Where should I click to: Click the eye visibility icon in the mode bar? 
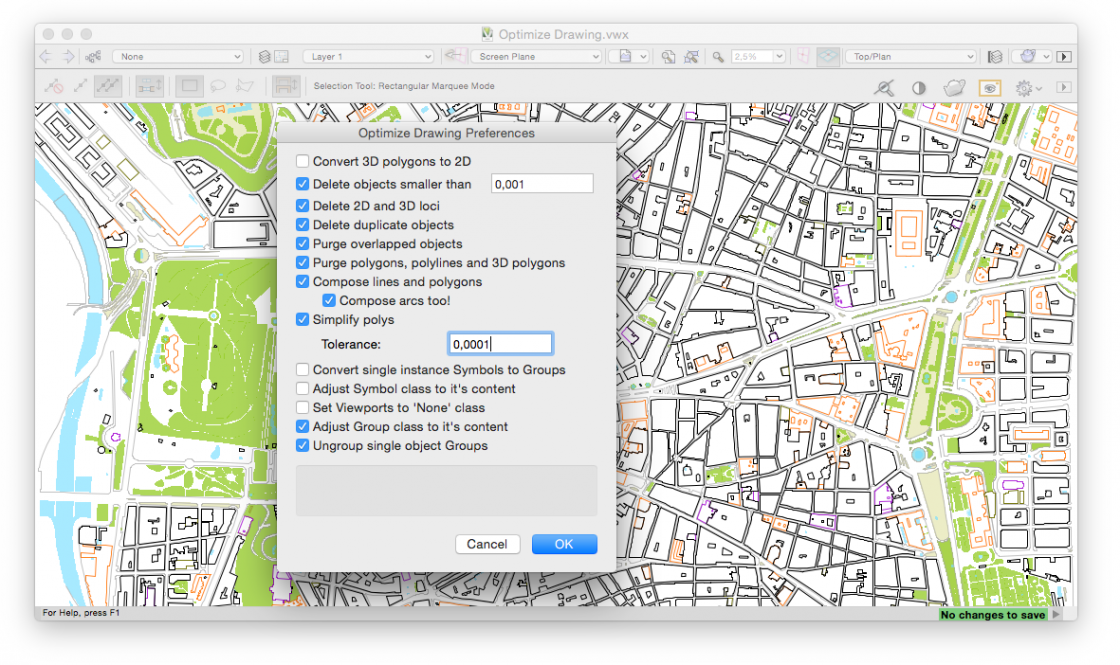tap(989, 88)
